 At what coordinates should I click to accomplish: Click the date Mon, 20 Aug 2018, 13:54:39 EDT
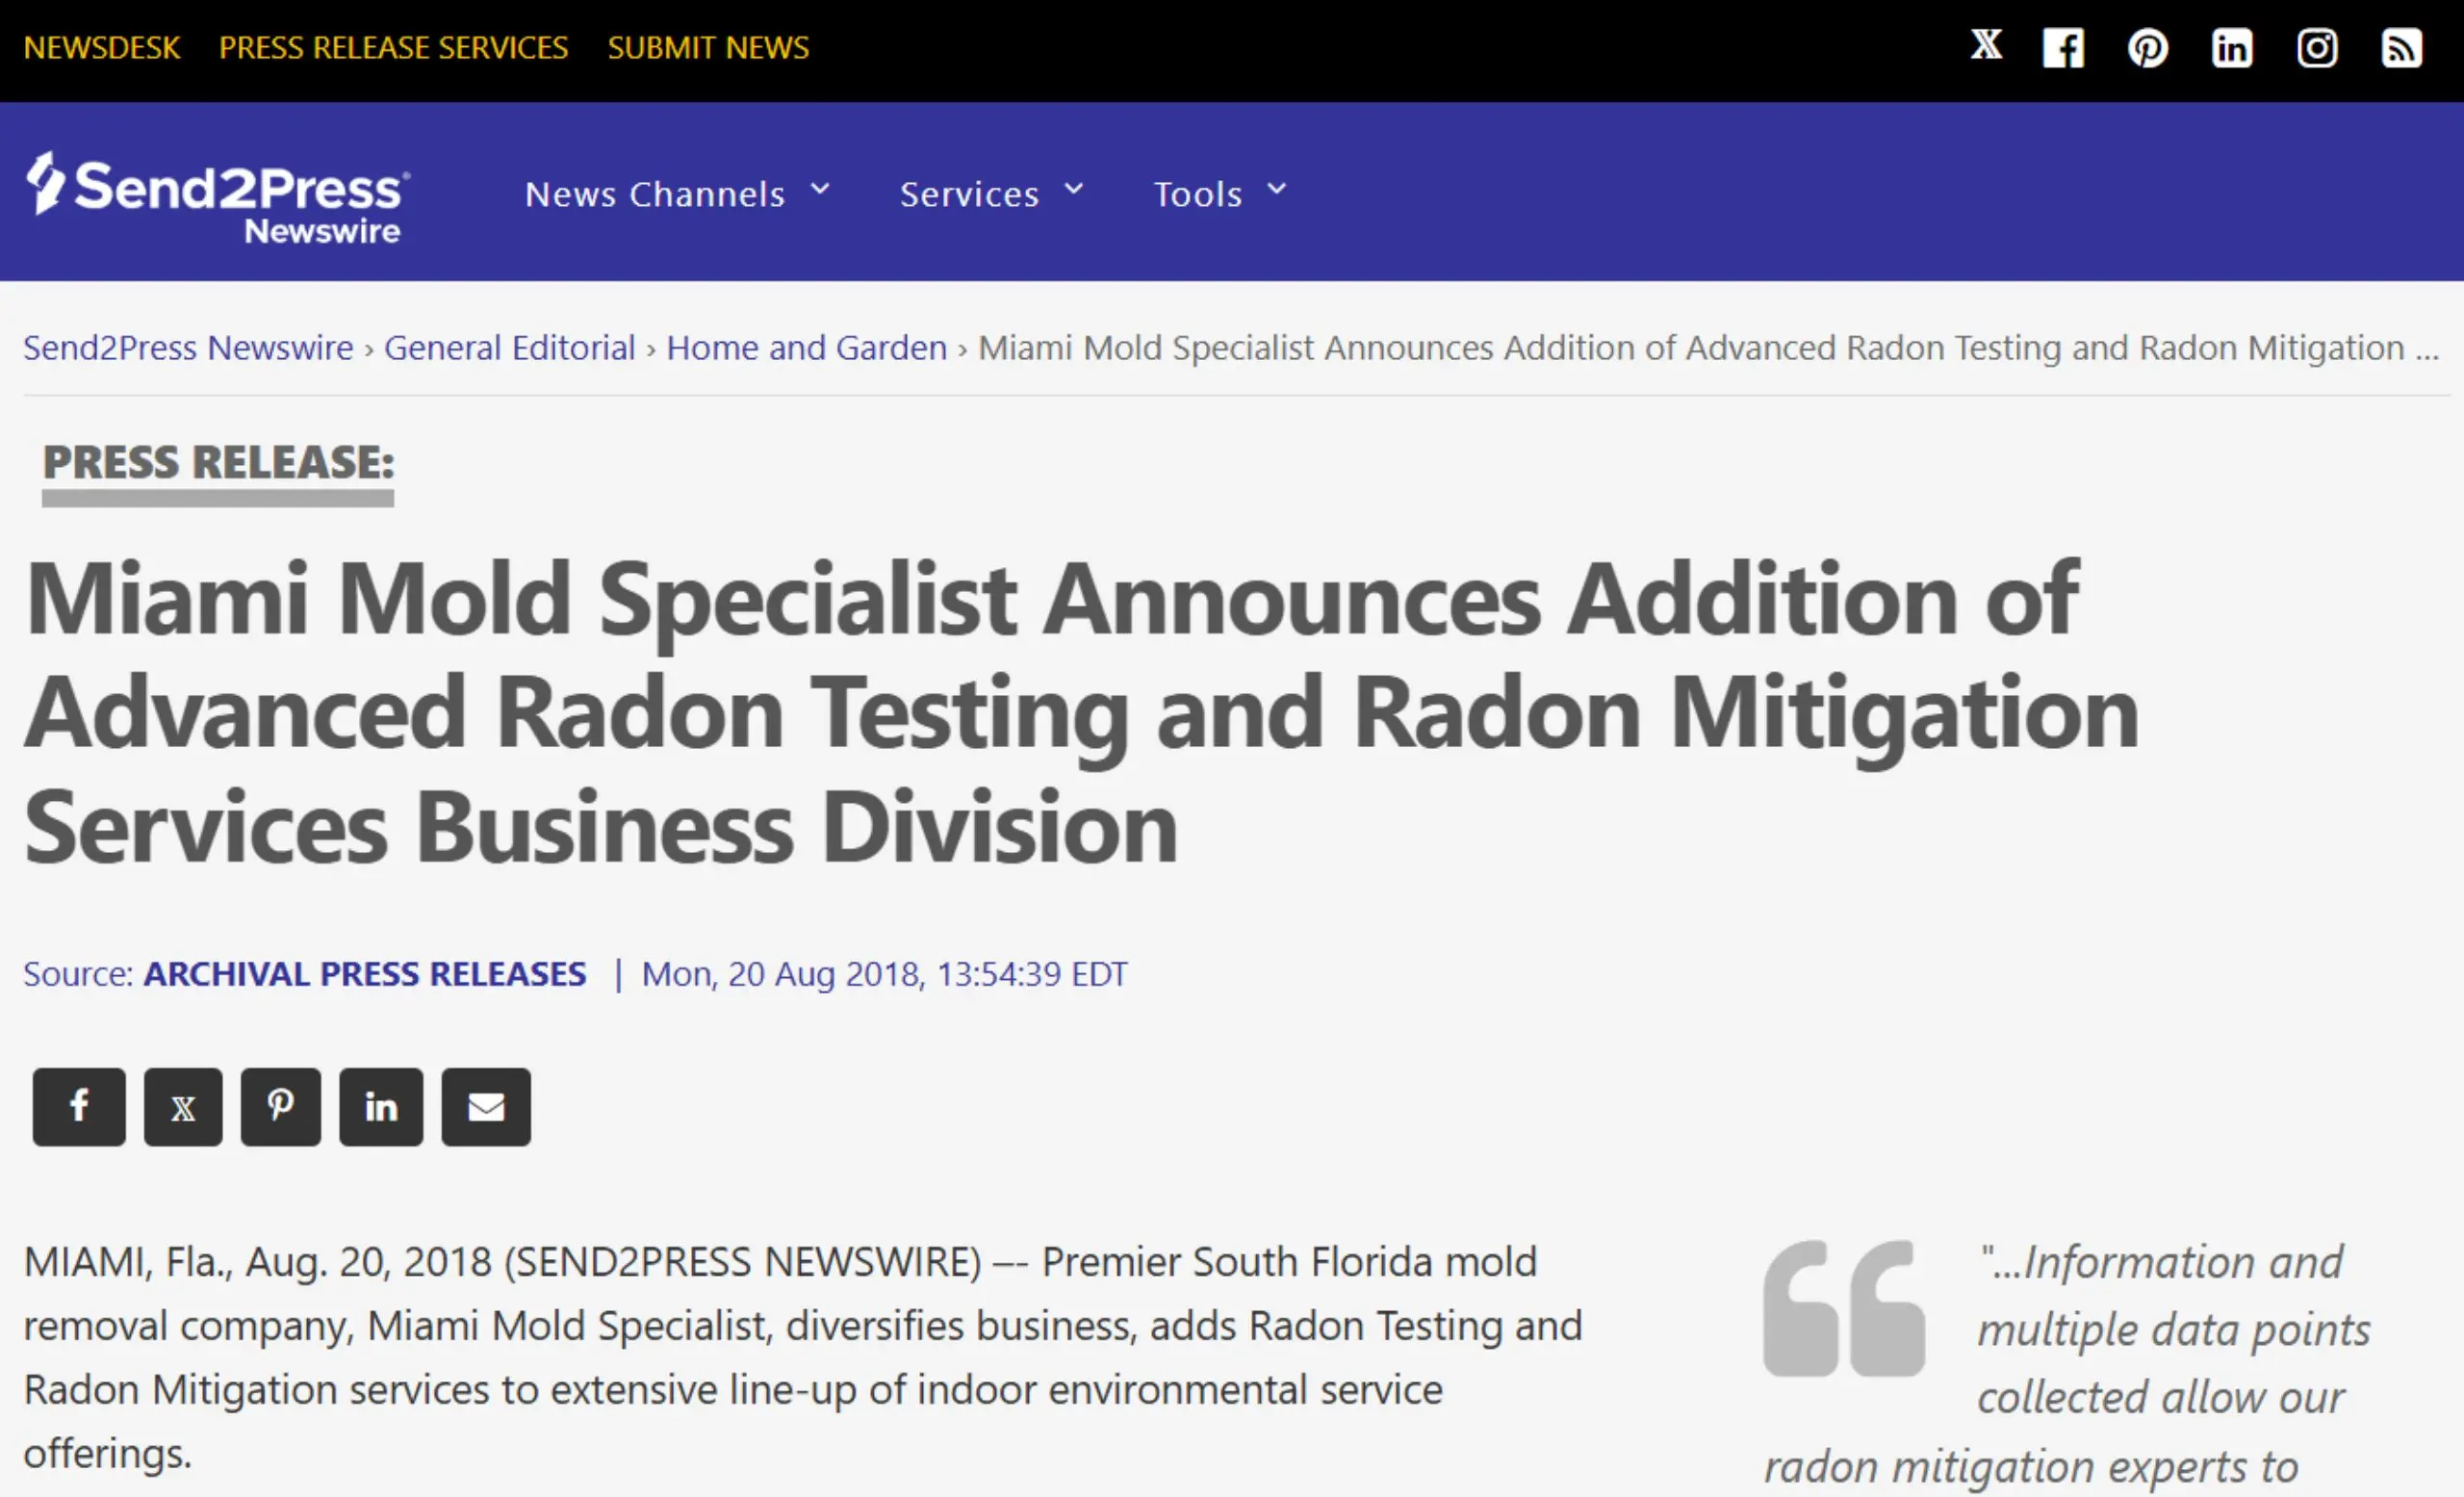tap(884, 973)
